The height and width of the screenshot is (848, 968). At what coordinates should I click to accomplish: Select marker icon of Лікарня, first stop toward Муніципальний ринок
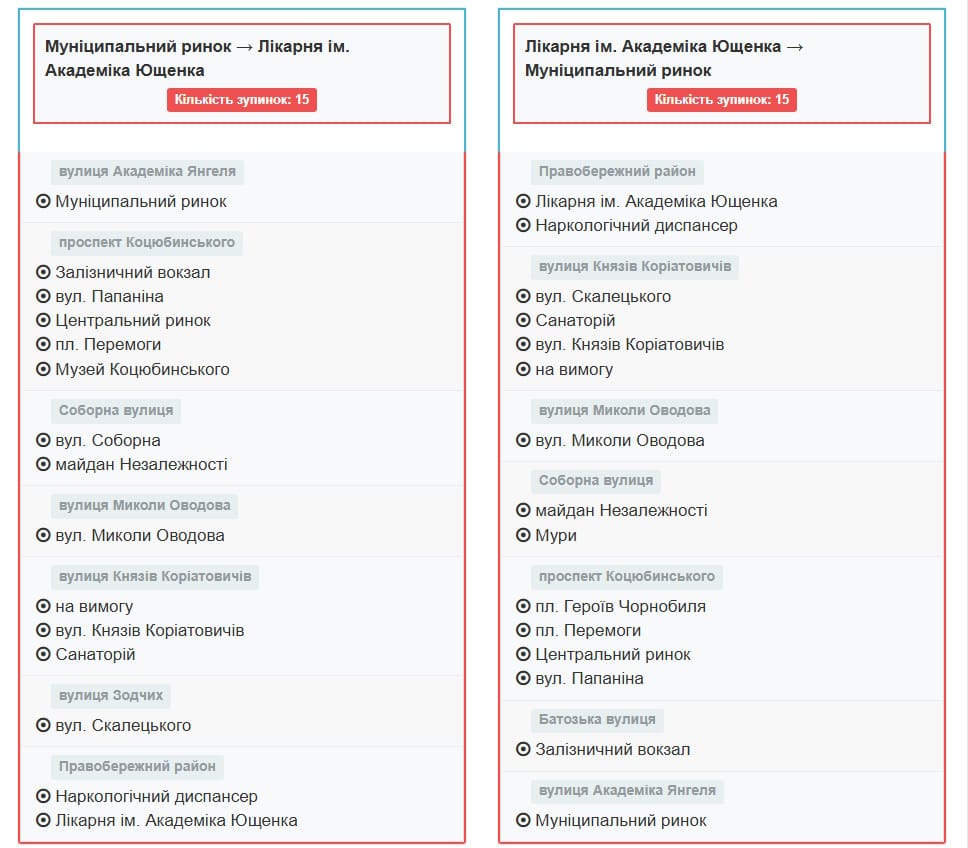click(x=523, y=201)
